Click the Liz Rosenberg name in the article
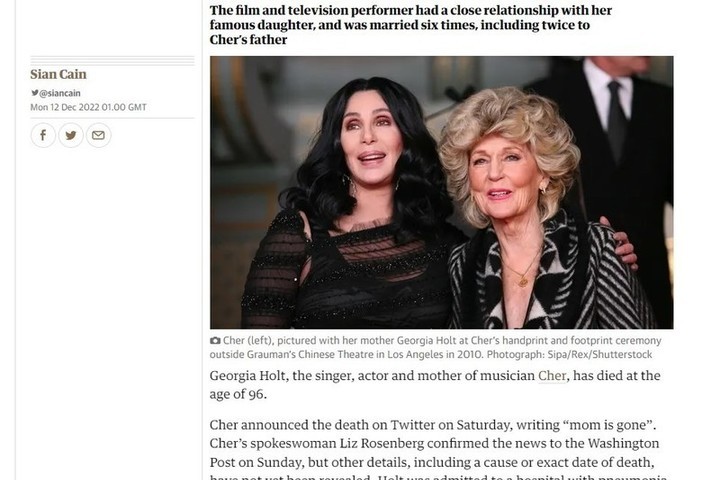Image resolution: width=720 pixels, height=480 pixels. click(x=378, y=444)
